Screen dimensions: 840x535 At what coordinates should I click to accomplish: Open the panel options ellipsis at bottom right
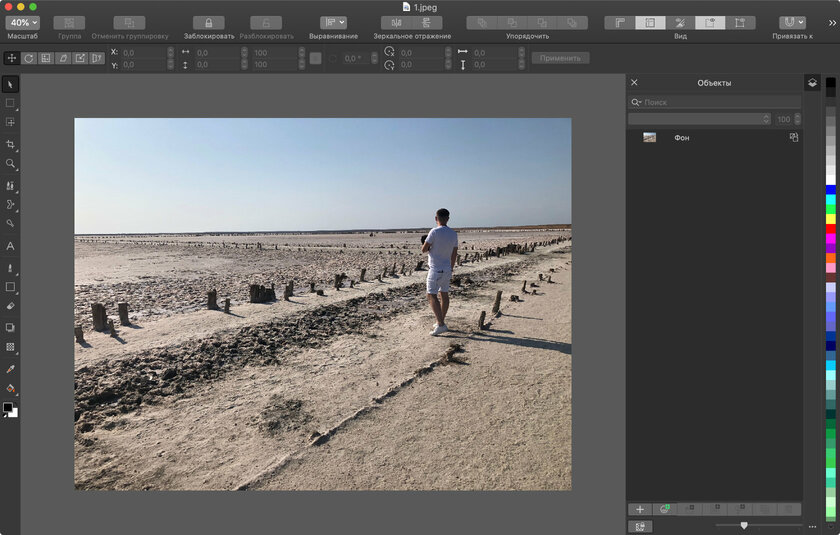click(x=812, y=526)
